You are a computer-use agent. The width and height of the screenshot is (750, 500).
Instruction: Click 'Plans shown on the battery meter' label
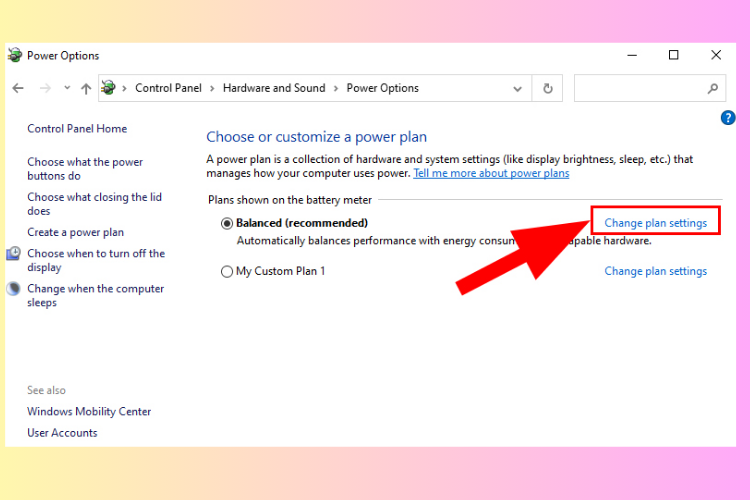tap(290, 200)
